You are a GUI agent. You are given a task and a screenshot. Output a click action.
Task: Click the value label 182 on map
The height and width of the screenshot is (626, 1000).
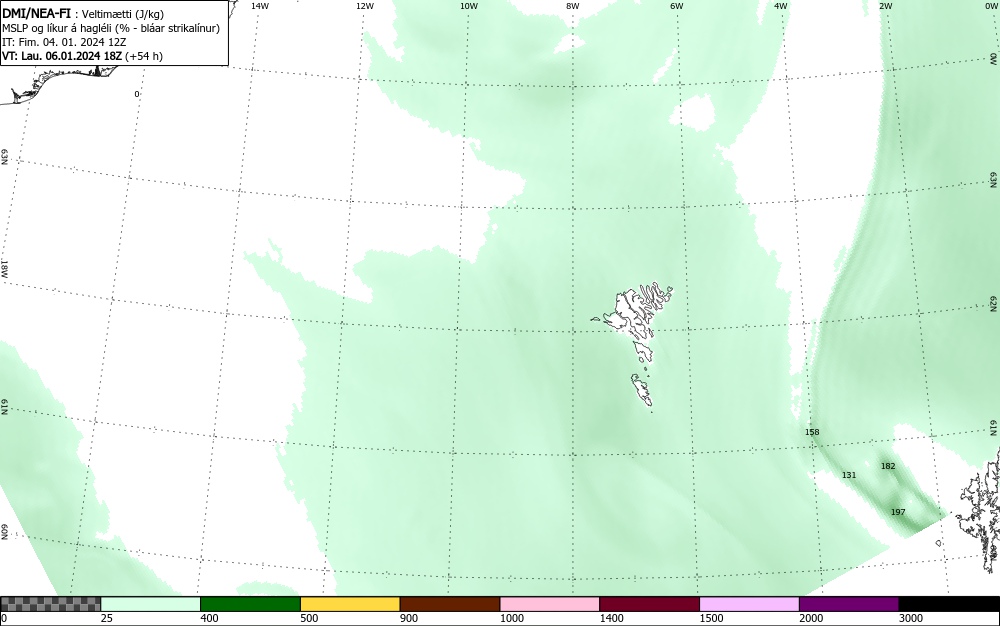click(888, 466)
